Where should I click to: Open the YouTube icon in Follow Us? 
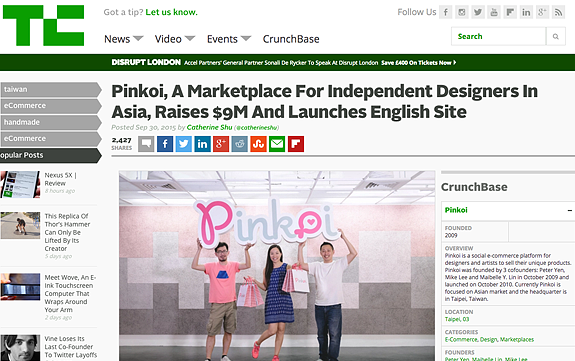click(494, 12)
